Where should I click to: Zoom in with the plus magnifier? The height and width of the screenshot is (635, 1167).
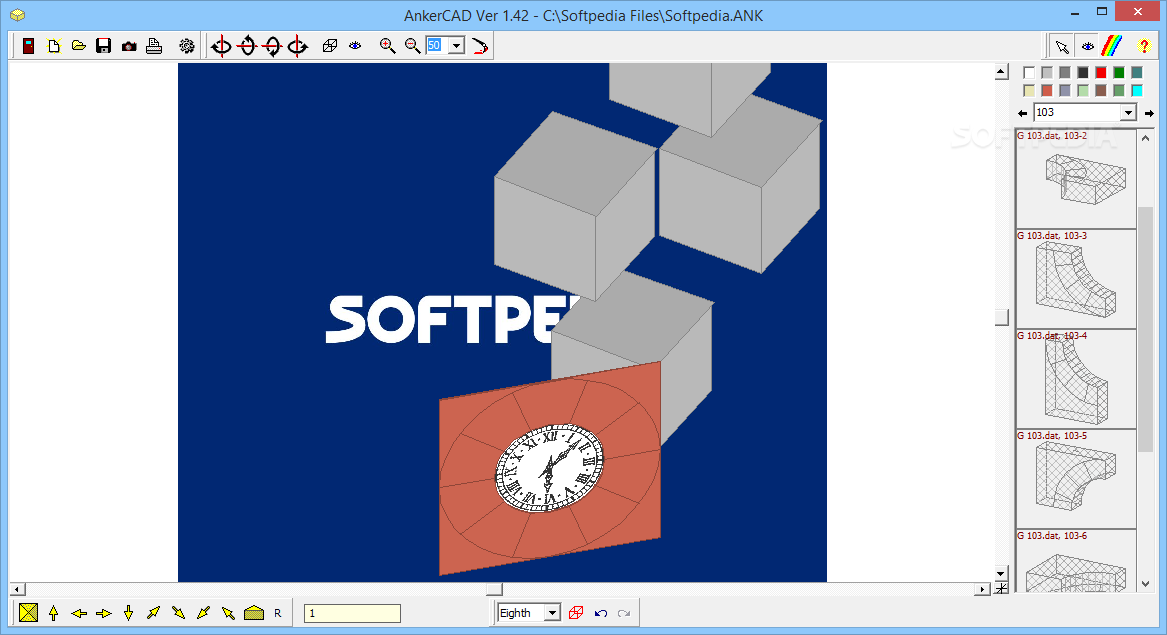(x=387, y=46)
